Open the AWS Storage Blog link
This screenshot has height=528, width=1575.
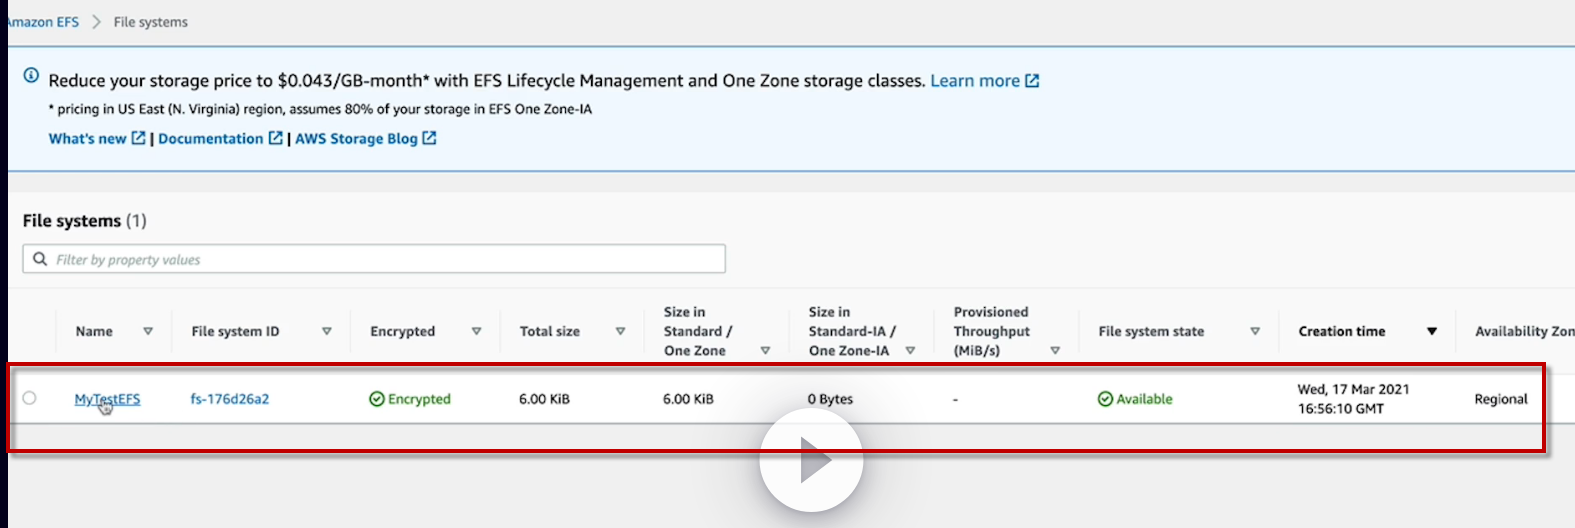[x=365, y=139]
